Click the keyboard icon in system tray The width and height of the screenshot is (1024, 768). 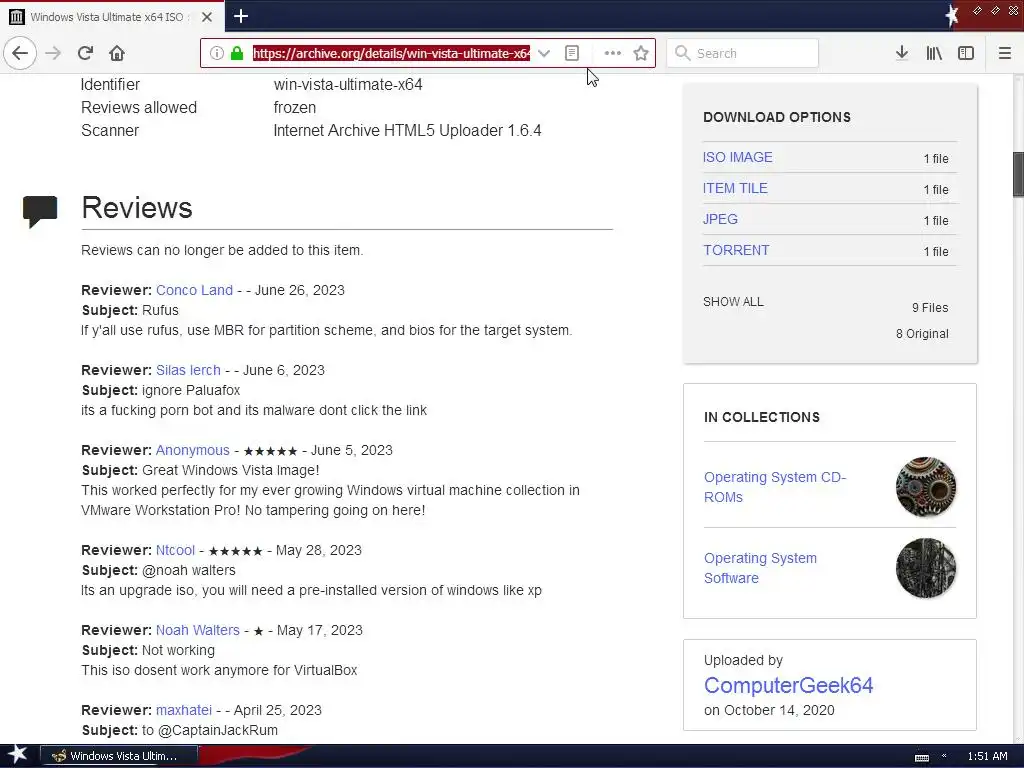tap(921, 758)
